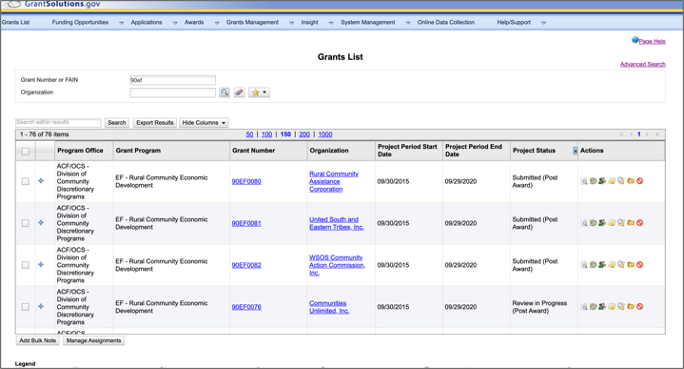Click the Manage Assignments button
The width and height of the screenshot is (684, 369).
click(x=94, y=340)
